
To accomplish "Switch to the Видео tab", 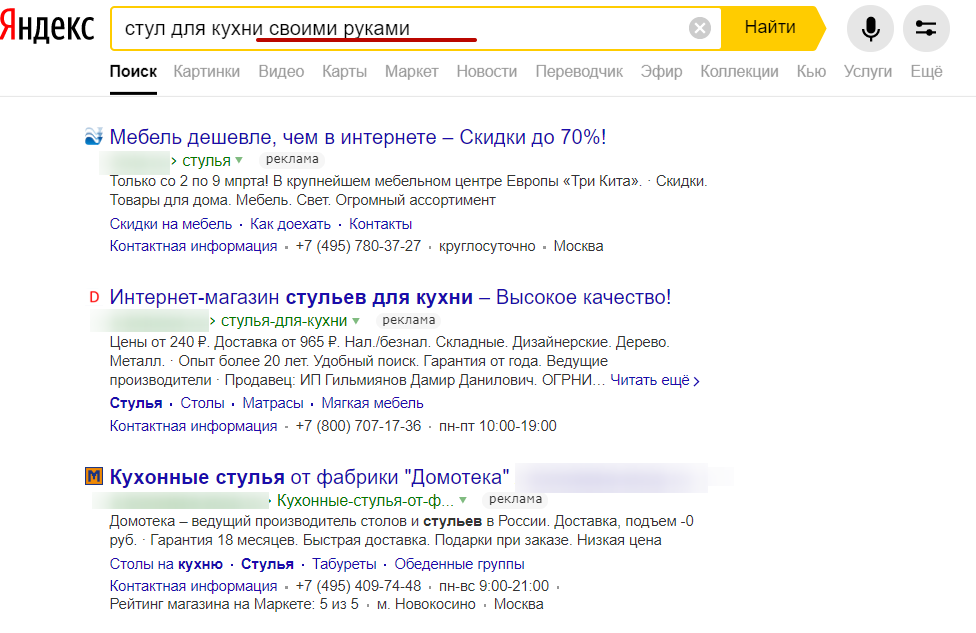I will click(281, 72).
